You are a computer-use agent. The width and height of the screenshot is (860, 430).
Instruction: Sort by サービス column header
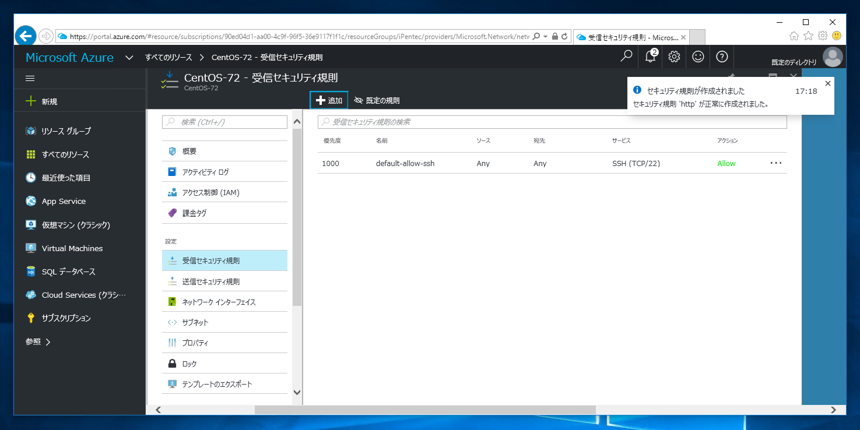tap(621, 141)
